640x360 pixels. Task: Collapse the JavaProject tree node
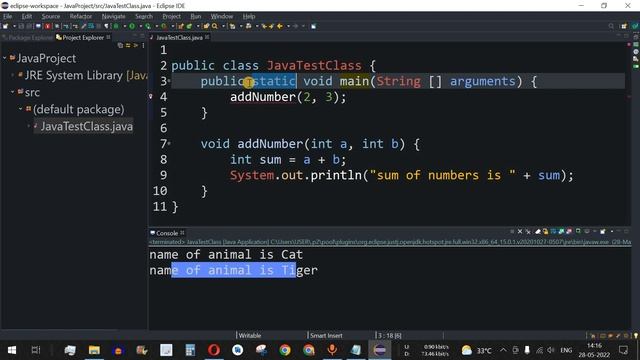pyautogui.click(x=4, y=58)
